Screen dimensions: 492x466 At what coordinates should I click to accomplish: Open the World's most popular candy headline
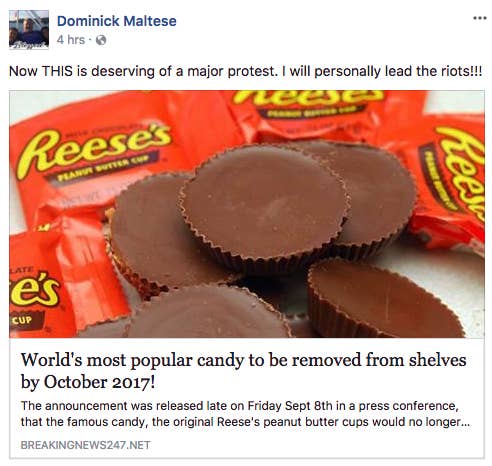click(244, 371)
